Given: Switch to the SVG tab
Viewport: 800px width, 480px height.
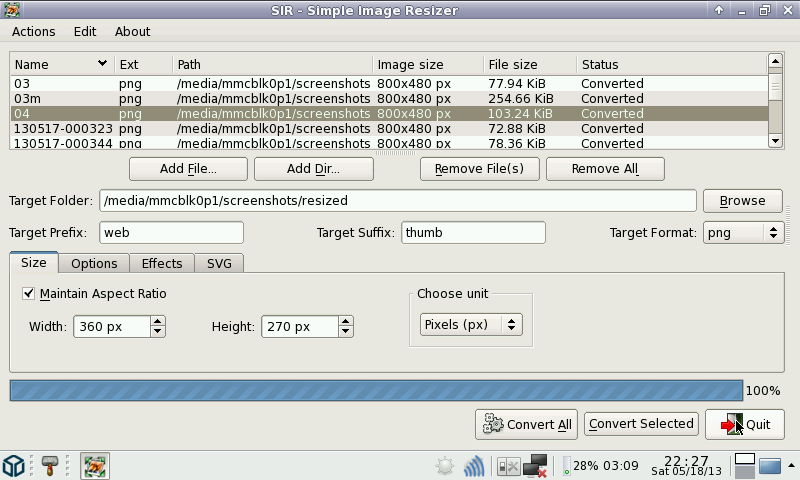Looking at the screenshot, I should [219, 263].
